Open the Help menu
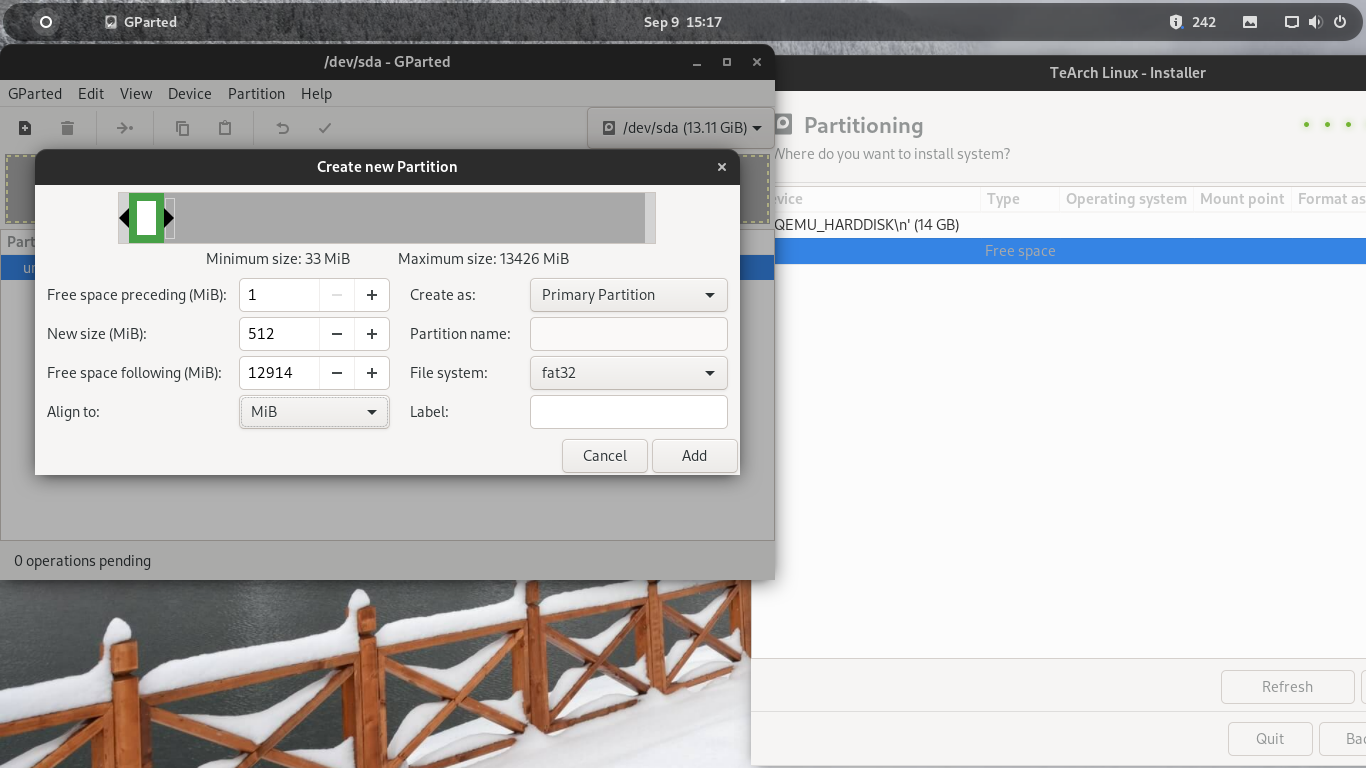The width and height of the screenshot is (1366, 768). click(316, 93)
